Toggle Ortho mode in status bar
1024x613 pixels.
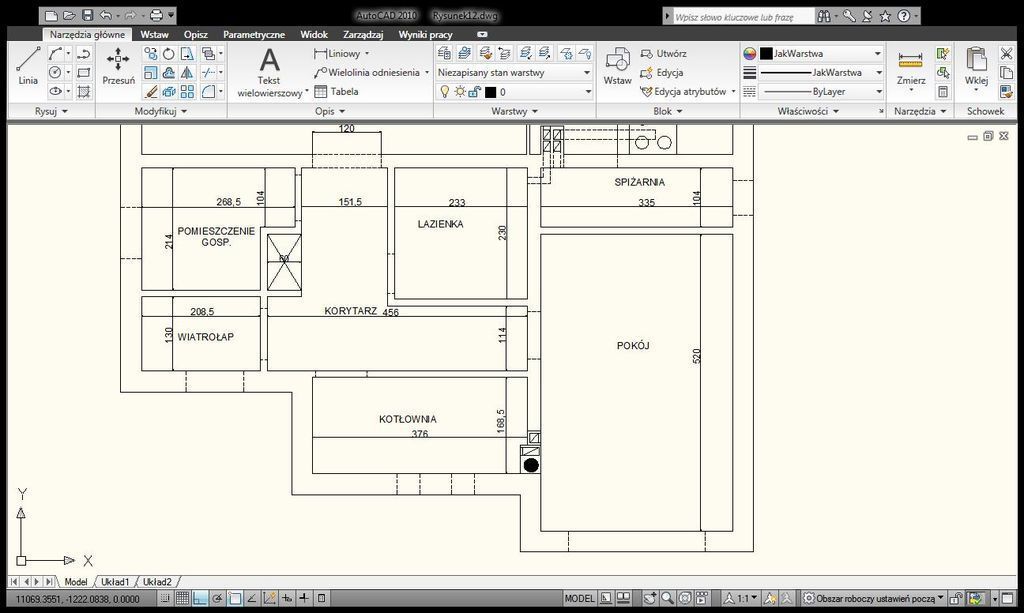(x=200, y=597)
